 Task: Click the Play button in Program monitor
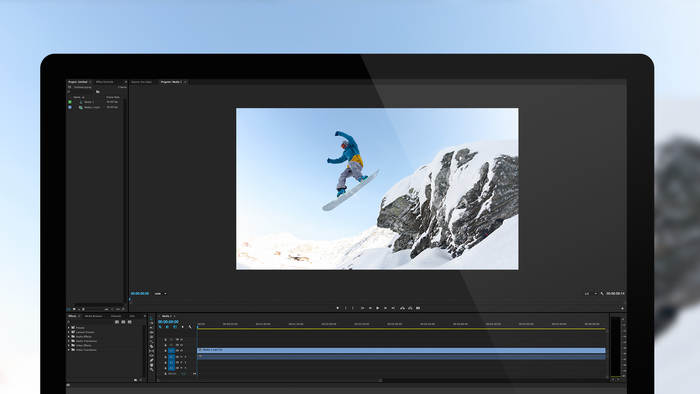coord(377,308)
